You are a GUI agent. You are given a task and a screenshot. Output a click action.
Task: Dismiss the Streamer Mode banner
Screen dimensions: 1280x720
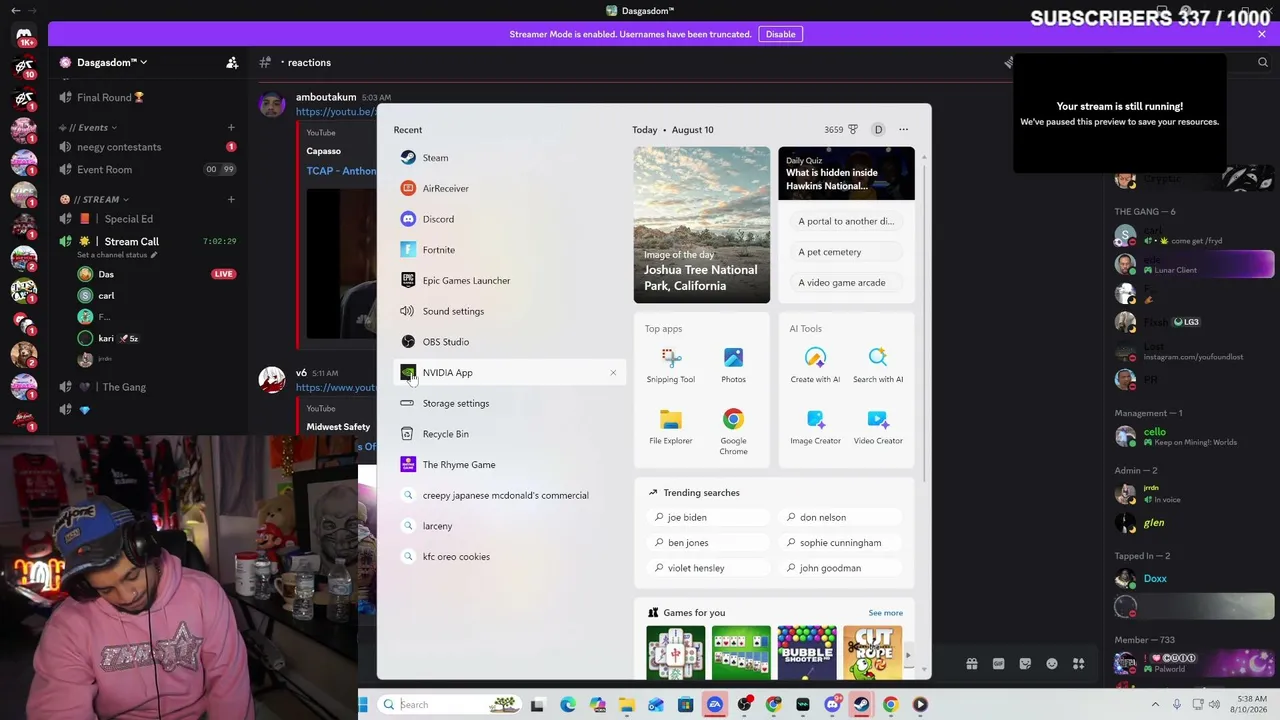1262,34
